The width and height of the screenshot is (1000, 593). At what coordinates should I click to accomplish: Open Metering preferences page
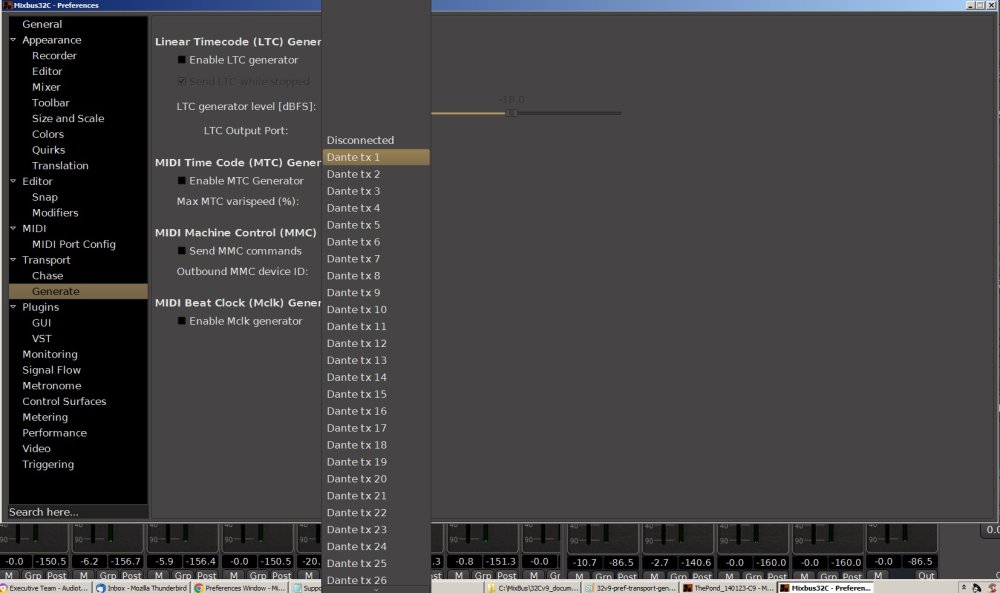tap(45, 417)
